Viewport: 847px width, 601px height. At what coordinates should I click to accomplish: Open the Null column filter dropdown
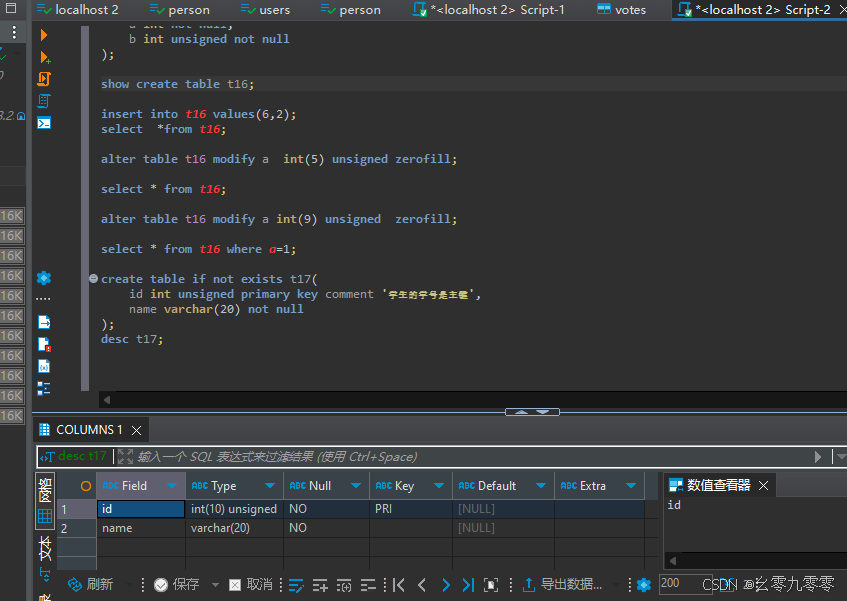click(355, 485)
